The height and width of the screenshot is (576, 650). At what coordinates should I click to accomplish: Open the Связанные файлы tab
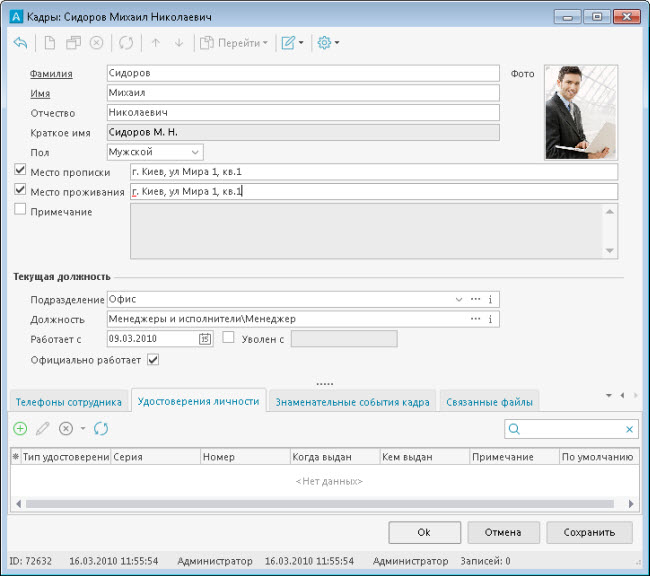click(490, 402)
